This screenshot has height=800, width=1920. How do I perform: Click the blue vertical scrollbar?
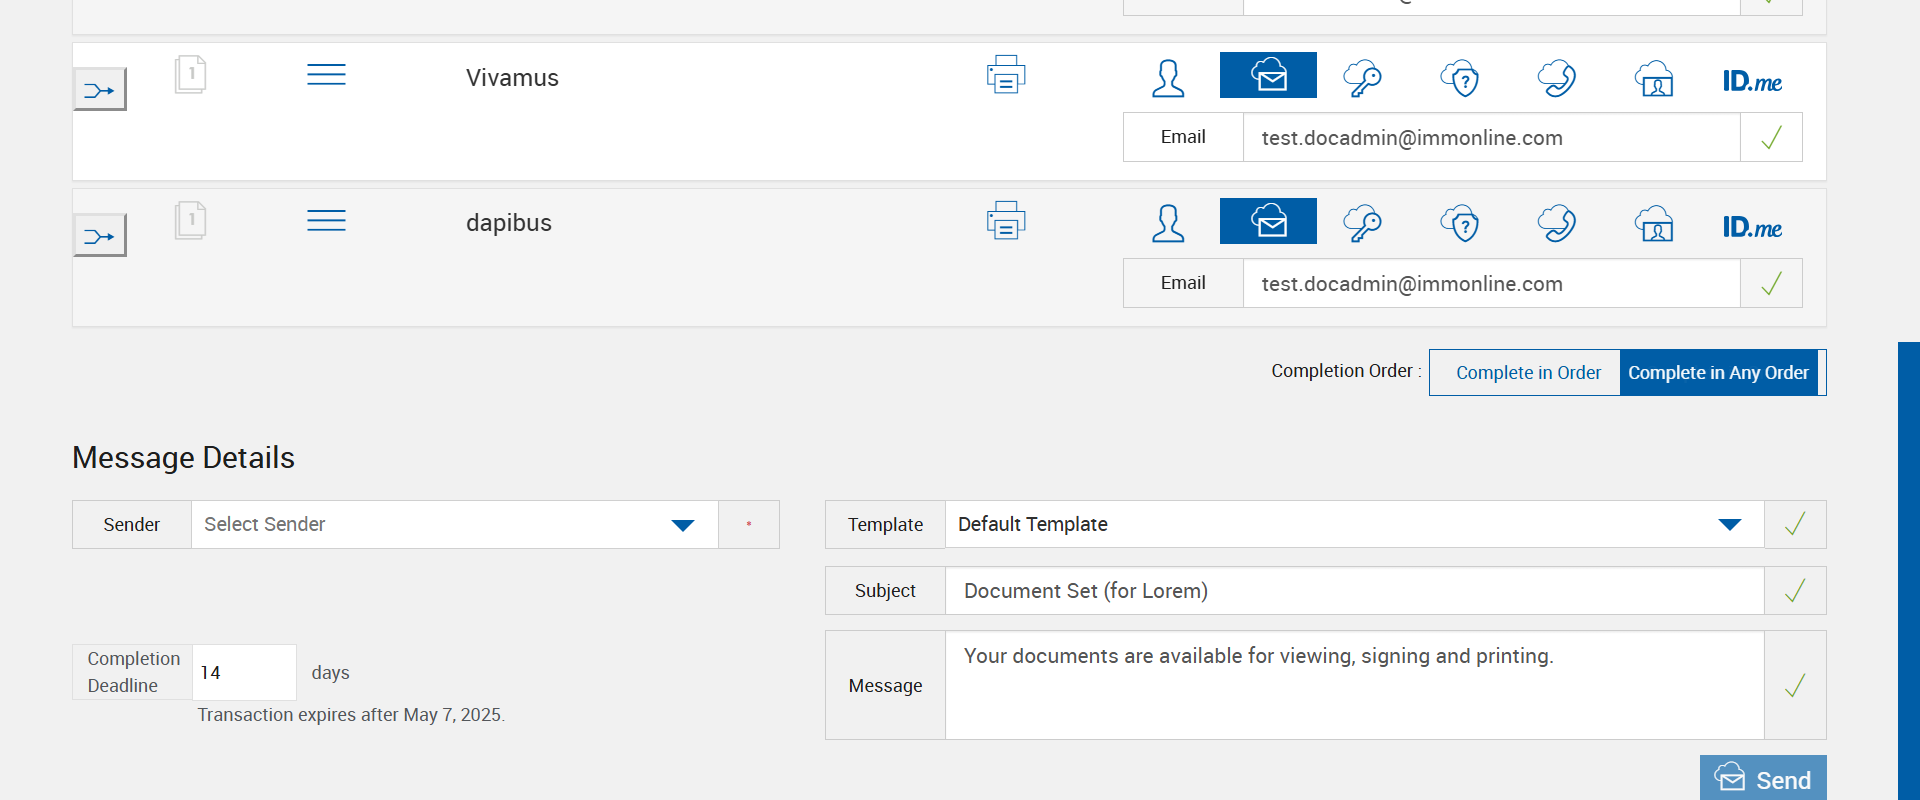click(x=1908, y=570)
